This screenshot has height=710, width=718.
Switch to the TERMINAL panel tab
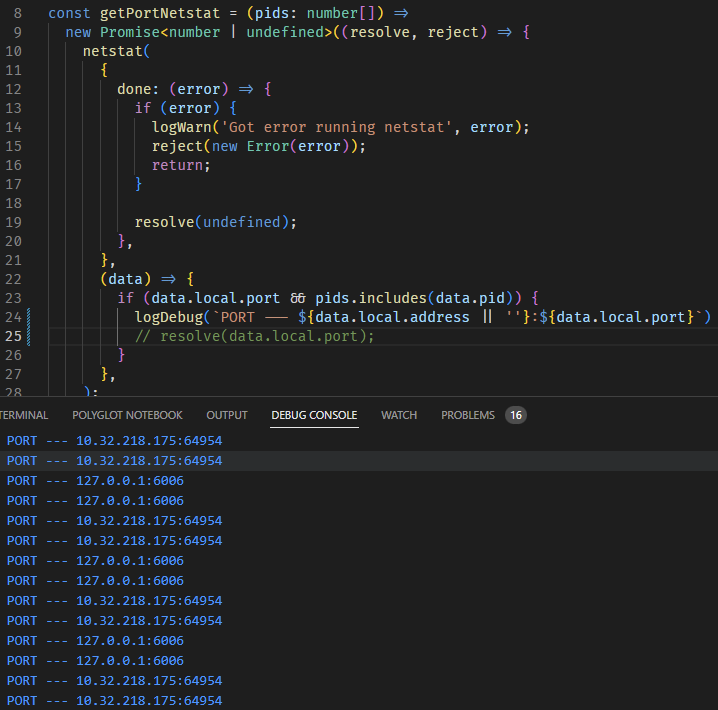(24, 415)
